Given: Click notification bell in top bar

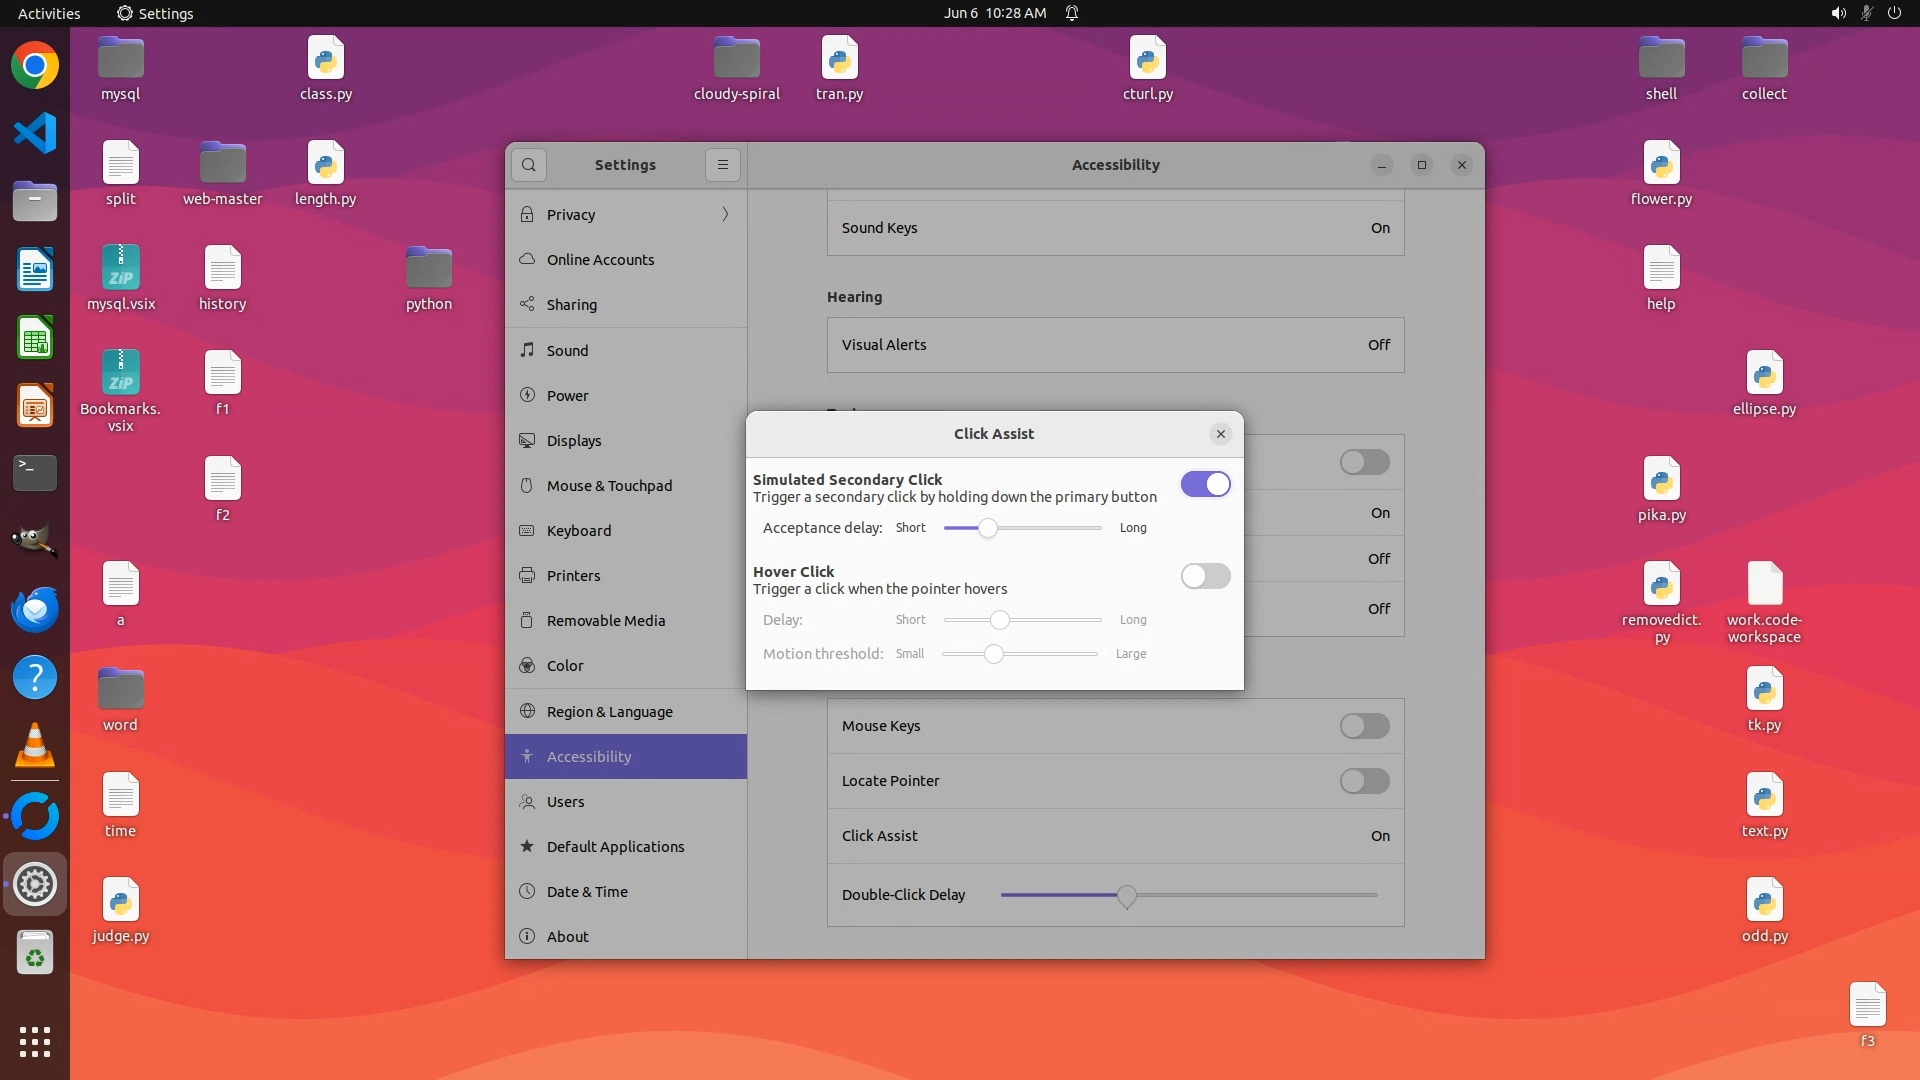Looking at the screenshot, I should [x=1072, y=13].
